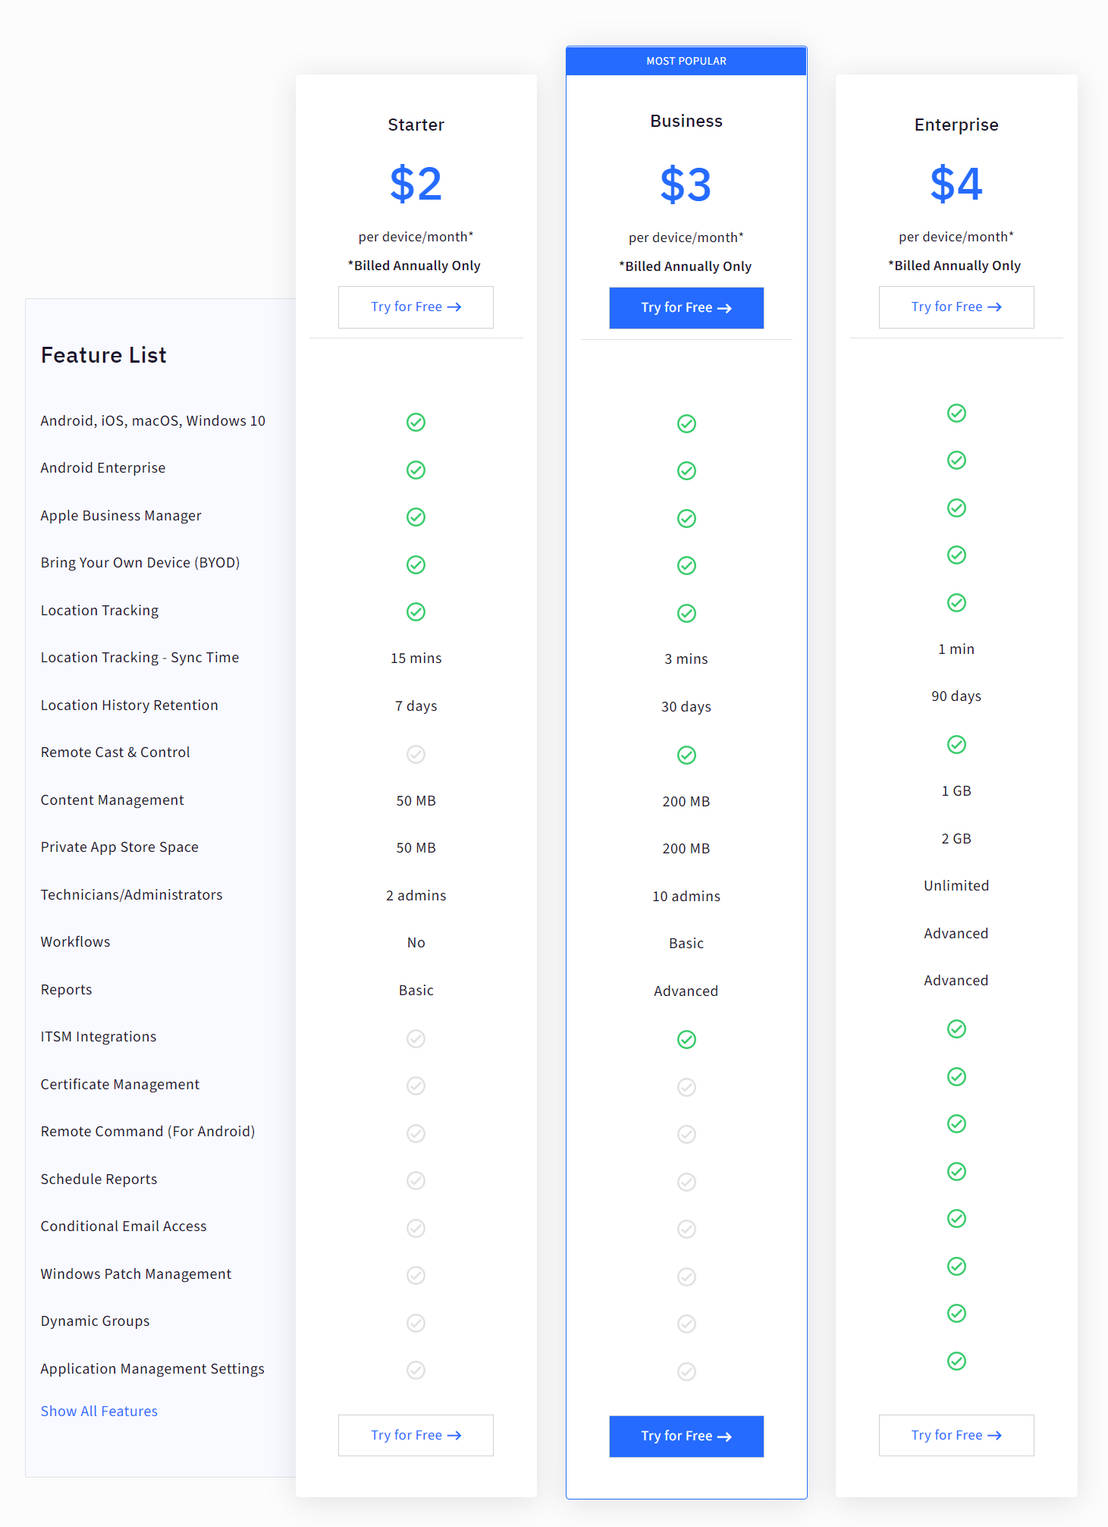Click the top Try for Free in Starter column
Viewport: 1108px width, 1527px height.
point(416,307)
